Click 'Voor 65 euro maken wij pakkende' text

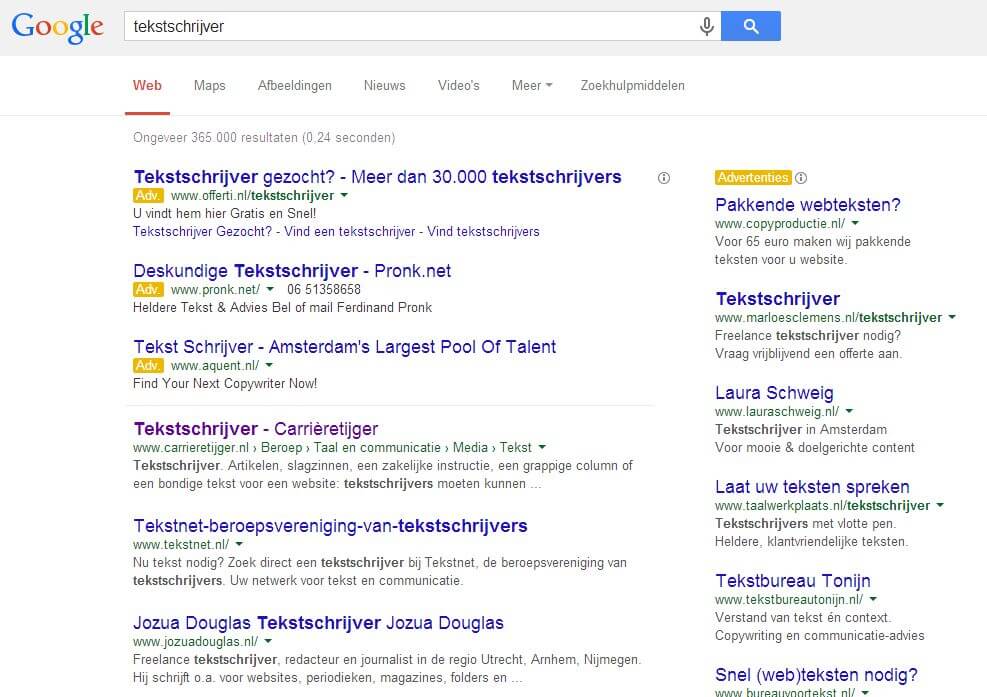(x=813, y=242)
